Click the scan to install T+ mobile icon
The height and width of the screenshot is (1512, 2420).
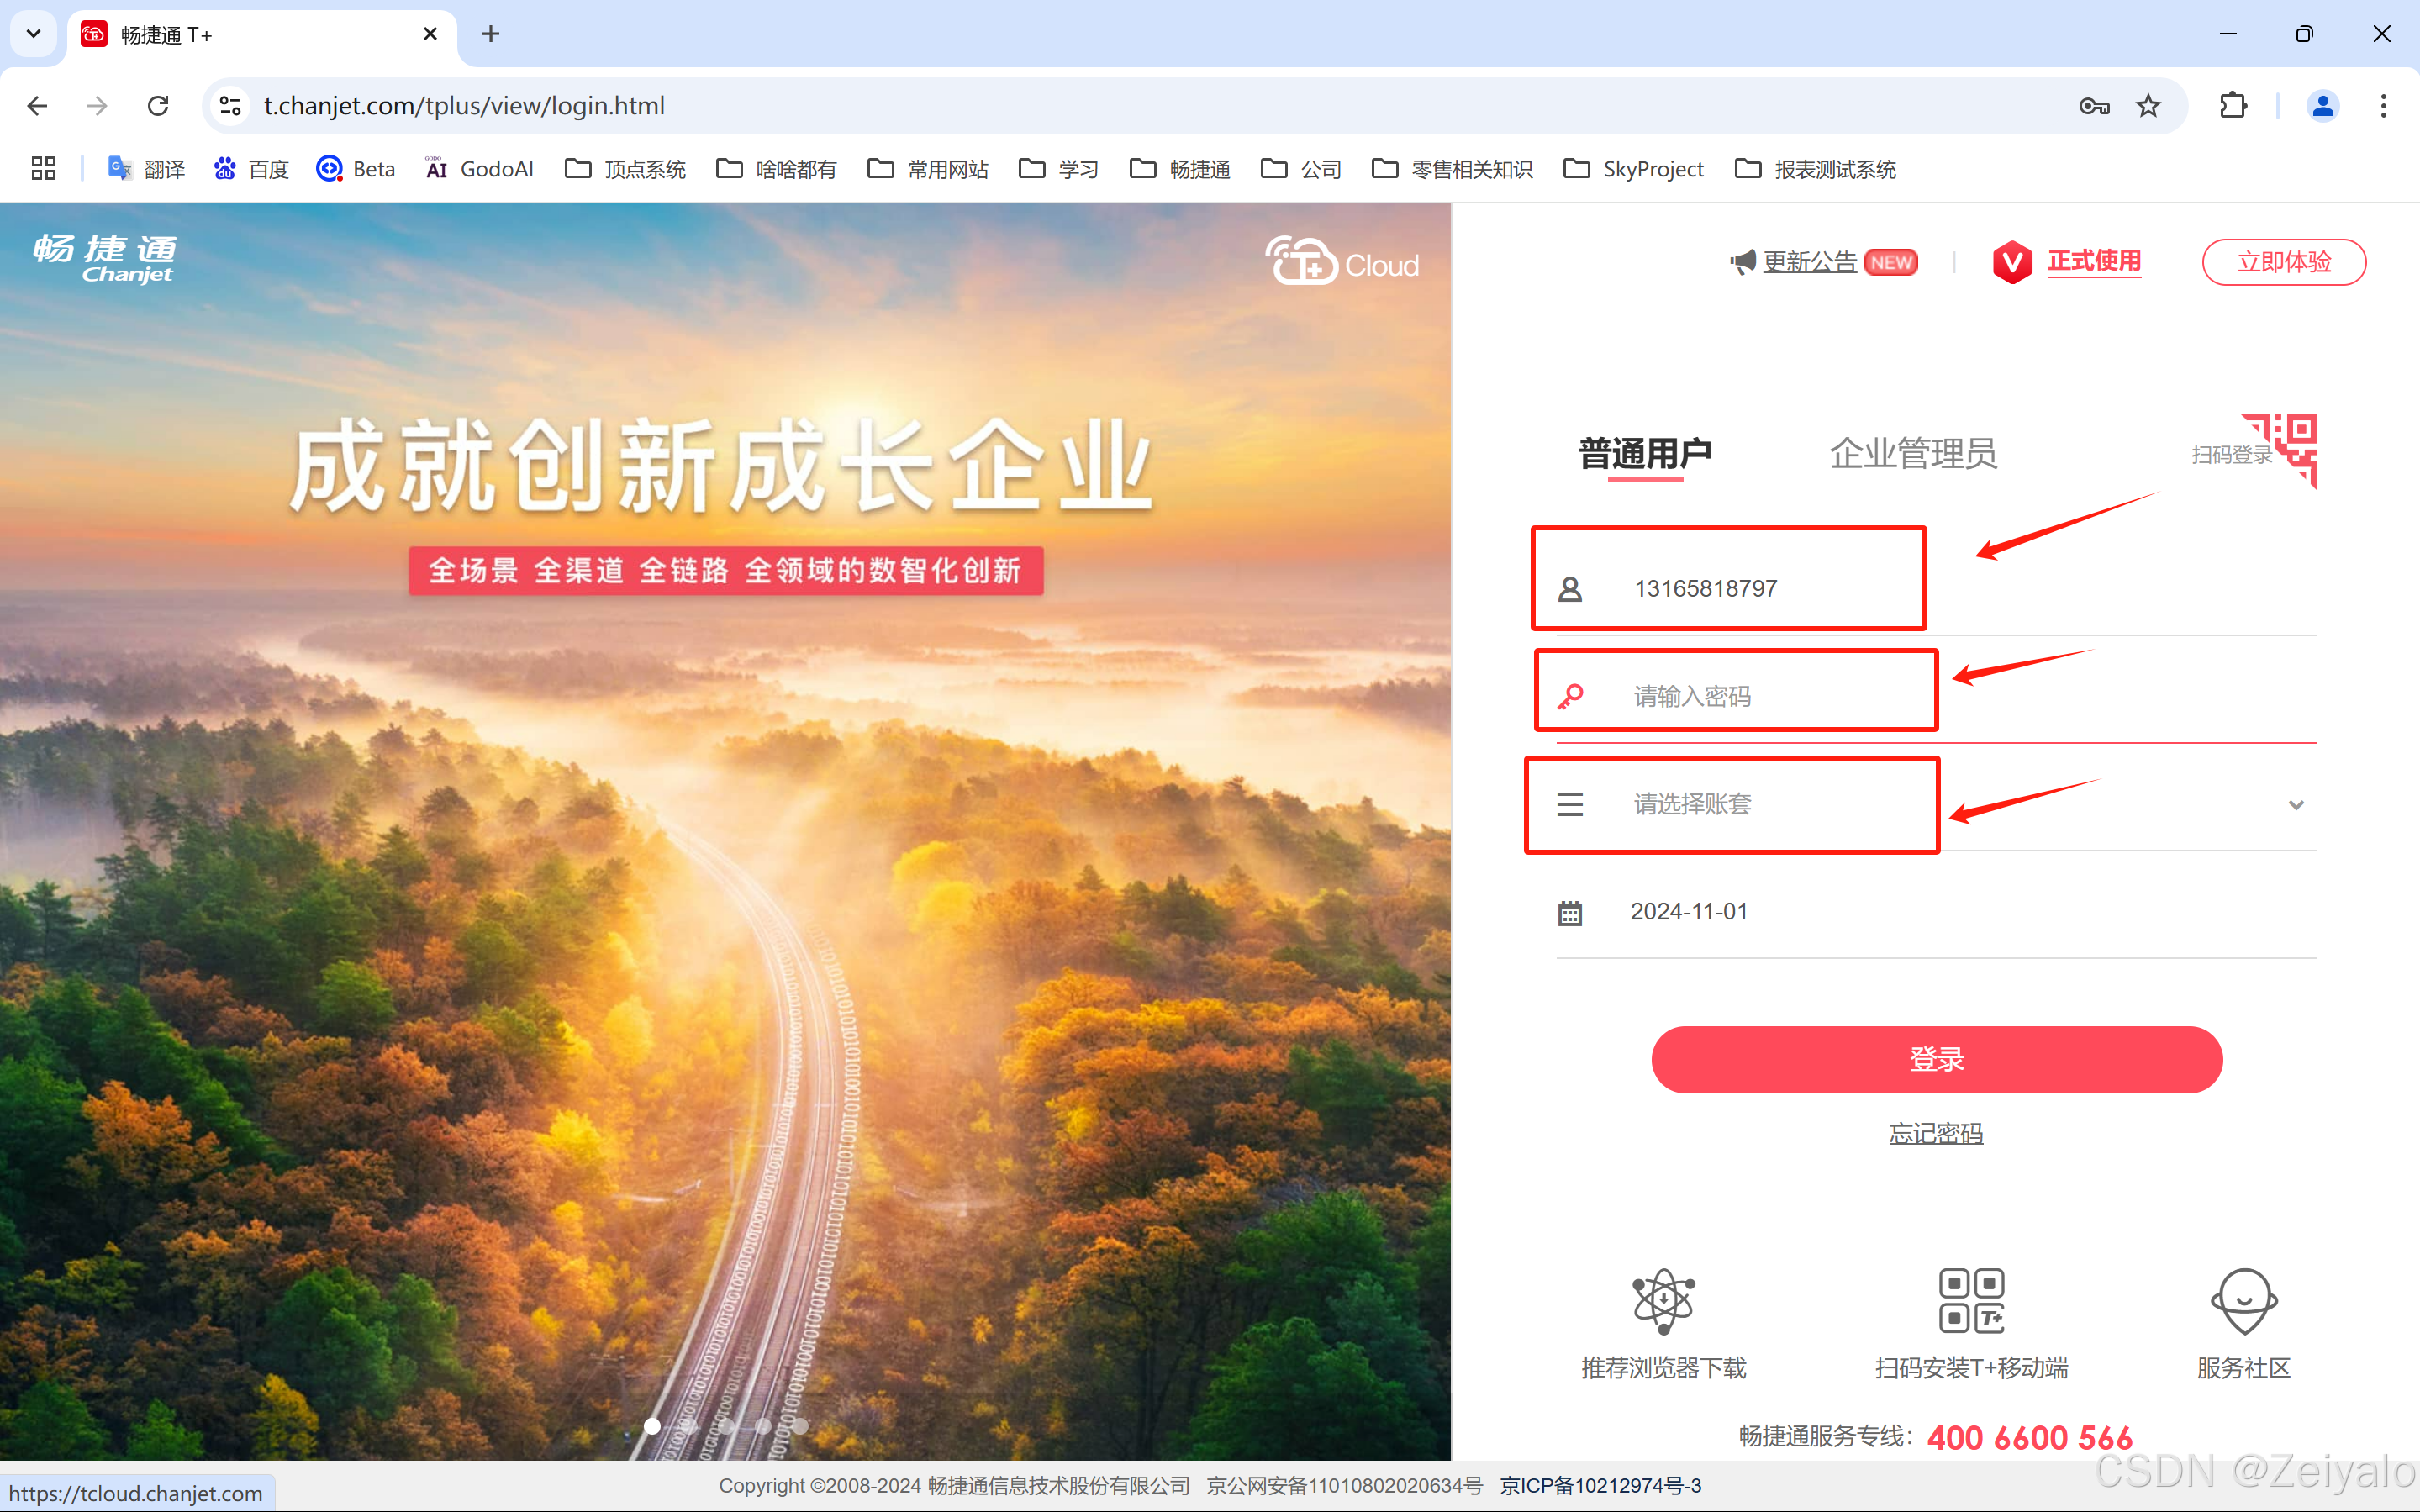click(1971, 1301)
